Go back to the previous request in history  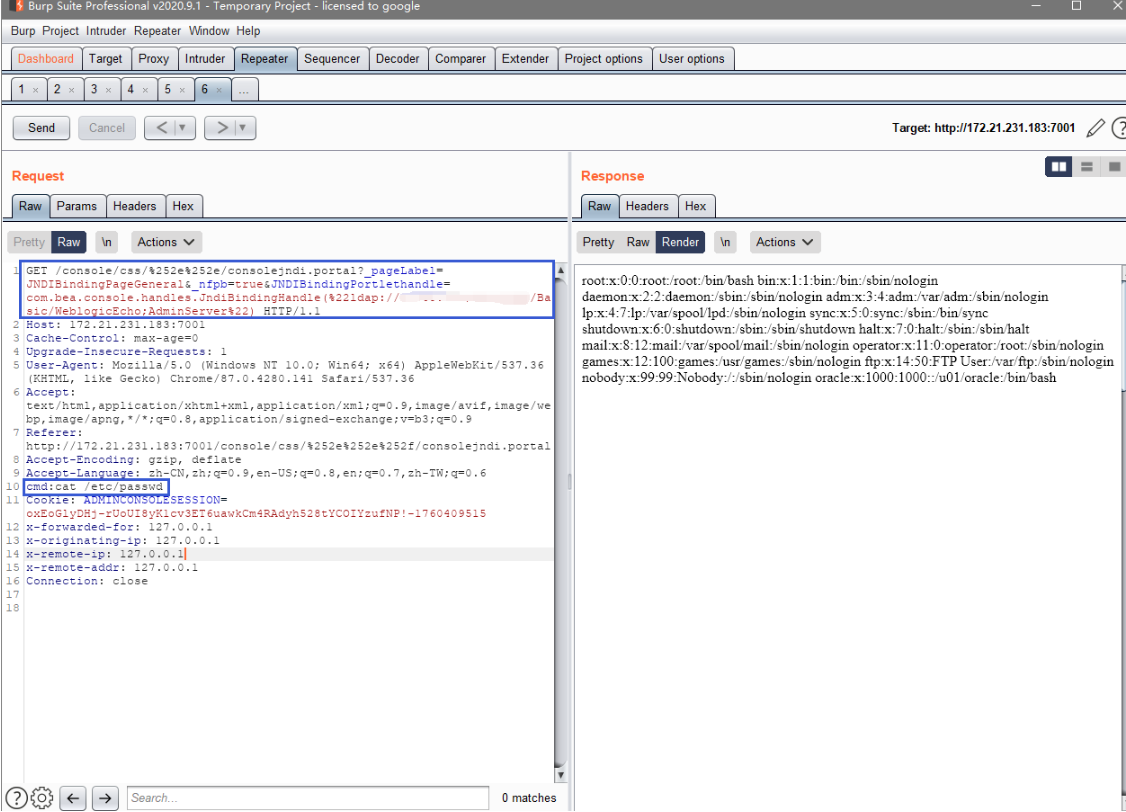click(162, 128)
